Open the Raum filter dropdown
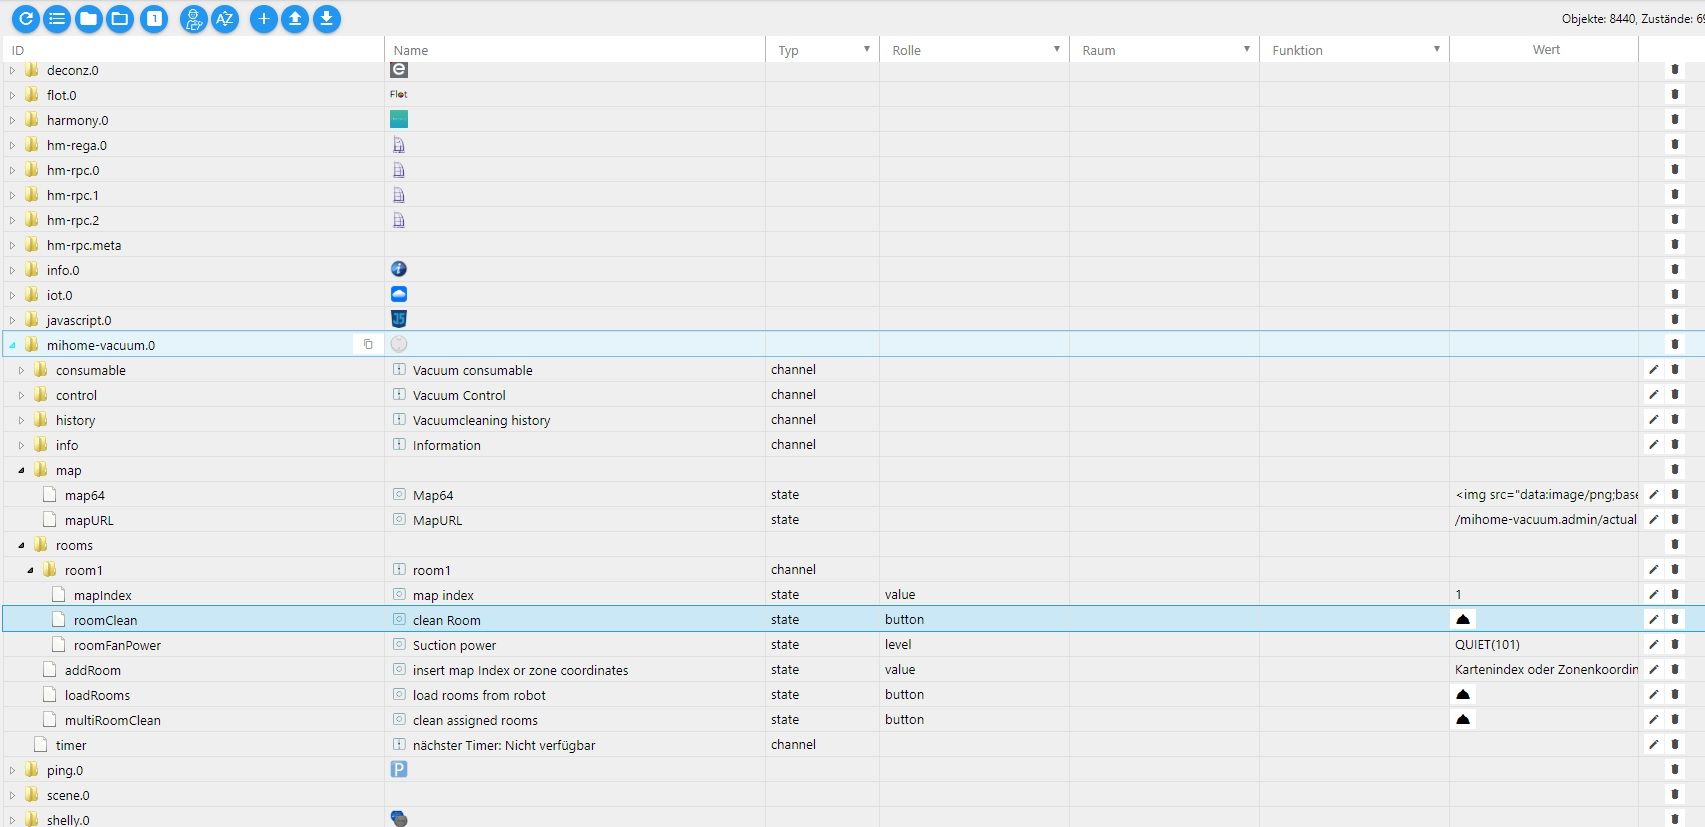Viewport: 1705px width, 827px height. point(1247,49)
